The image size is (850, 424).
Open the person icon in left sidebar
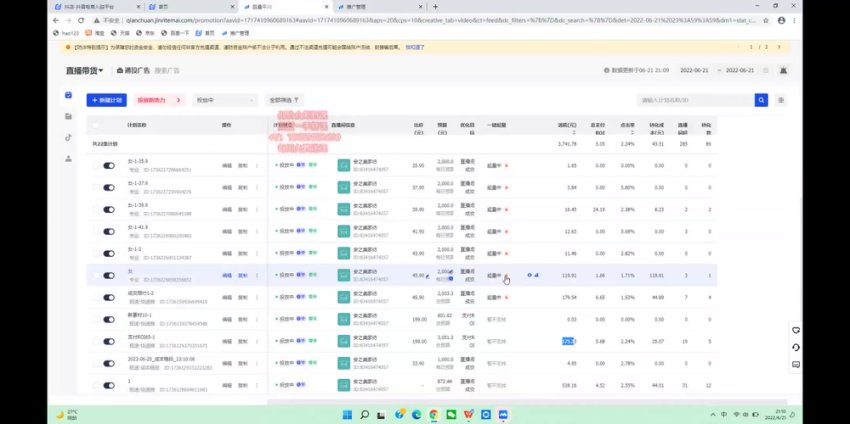coord(68,158)
